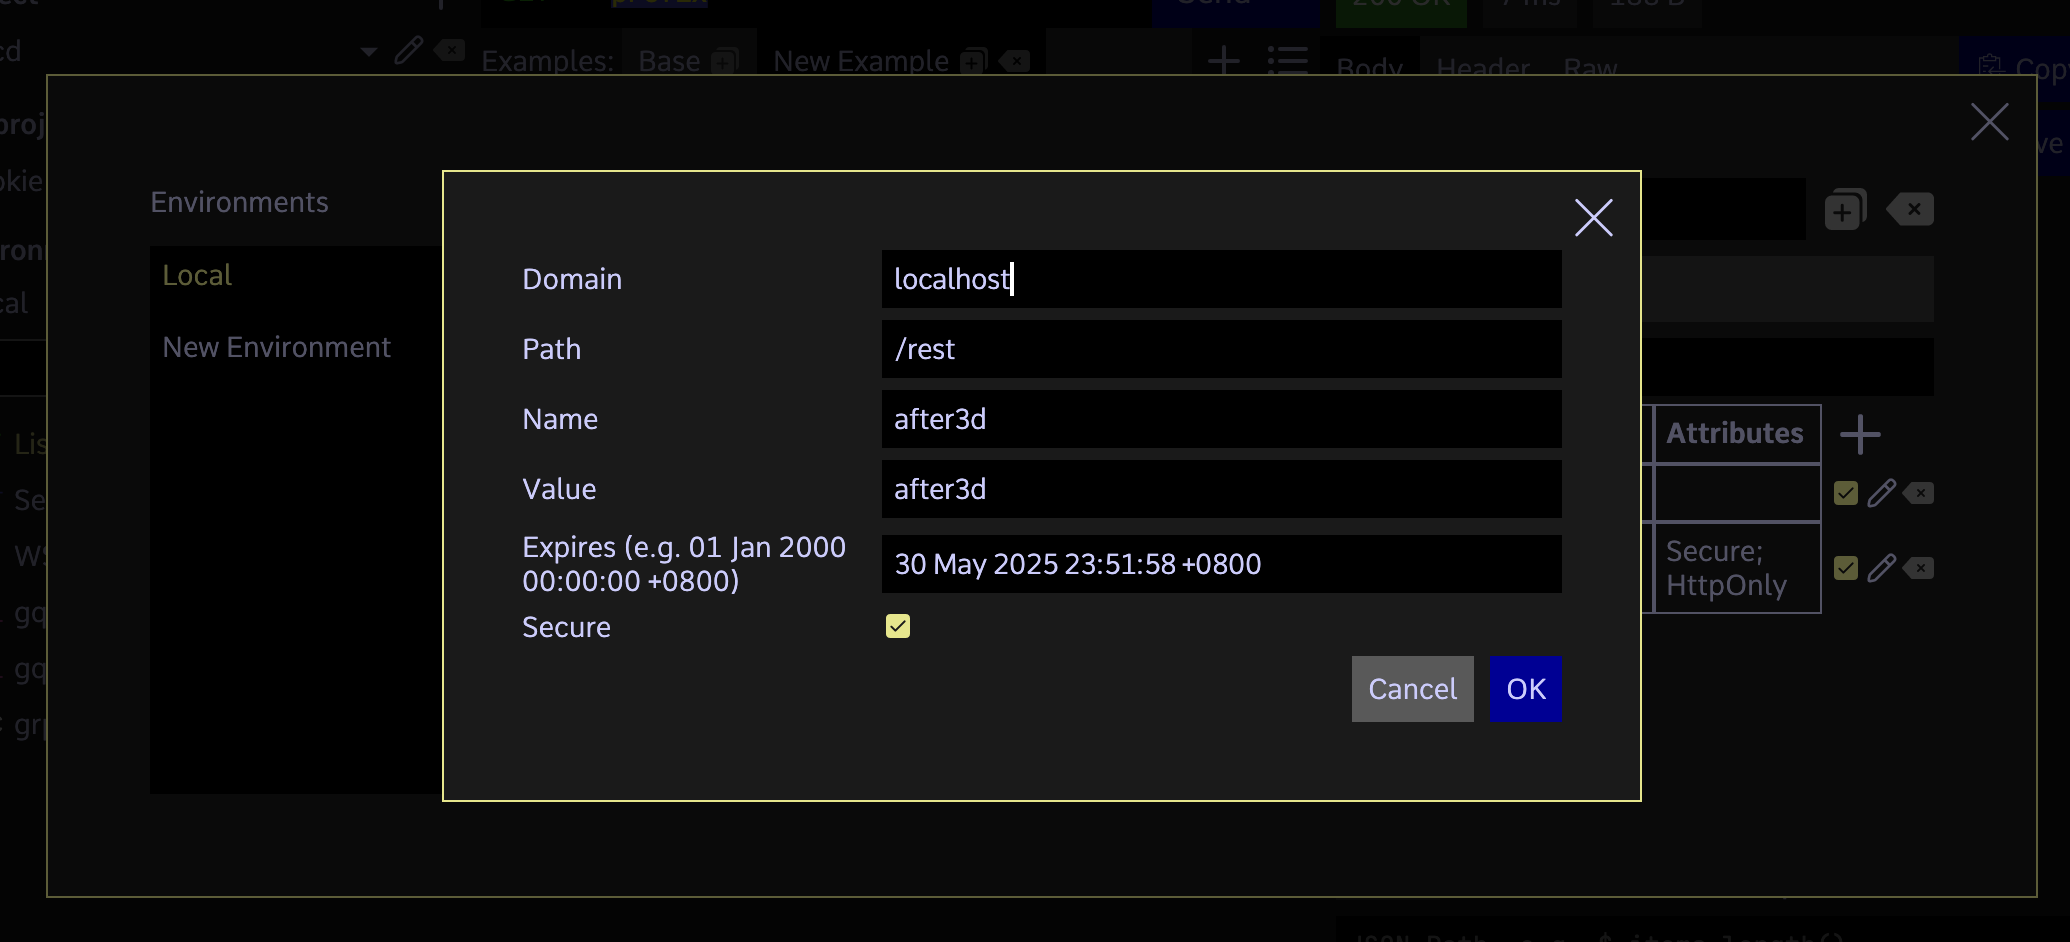
Task: Click the Value field with after3d
Action: coord(1221,489)
